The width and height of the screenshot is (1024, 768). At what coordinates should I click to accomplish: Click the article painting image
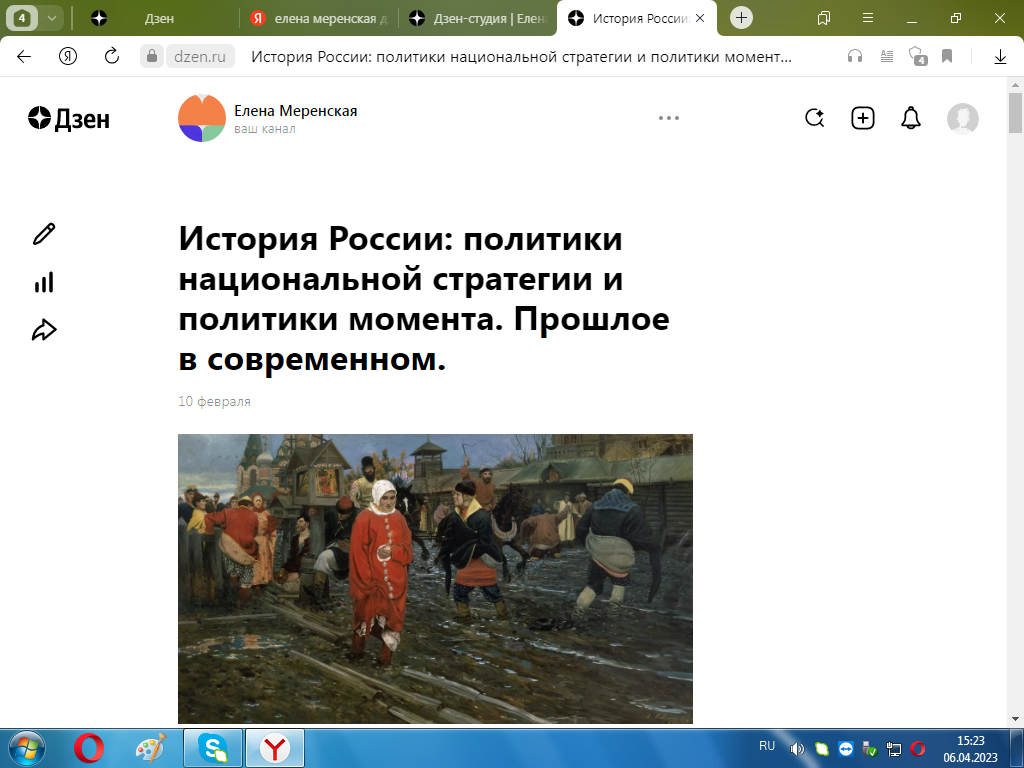[435, 579]
